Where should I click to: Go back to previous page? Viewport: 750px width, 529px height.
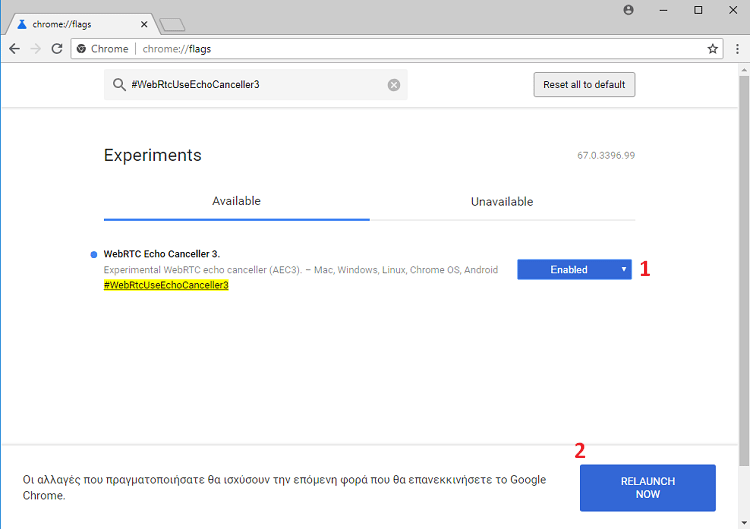point(14,49)
